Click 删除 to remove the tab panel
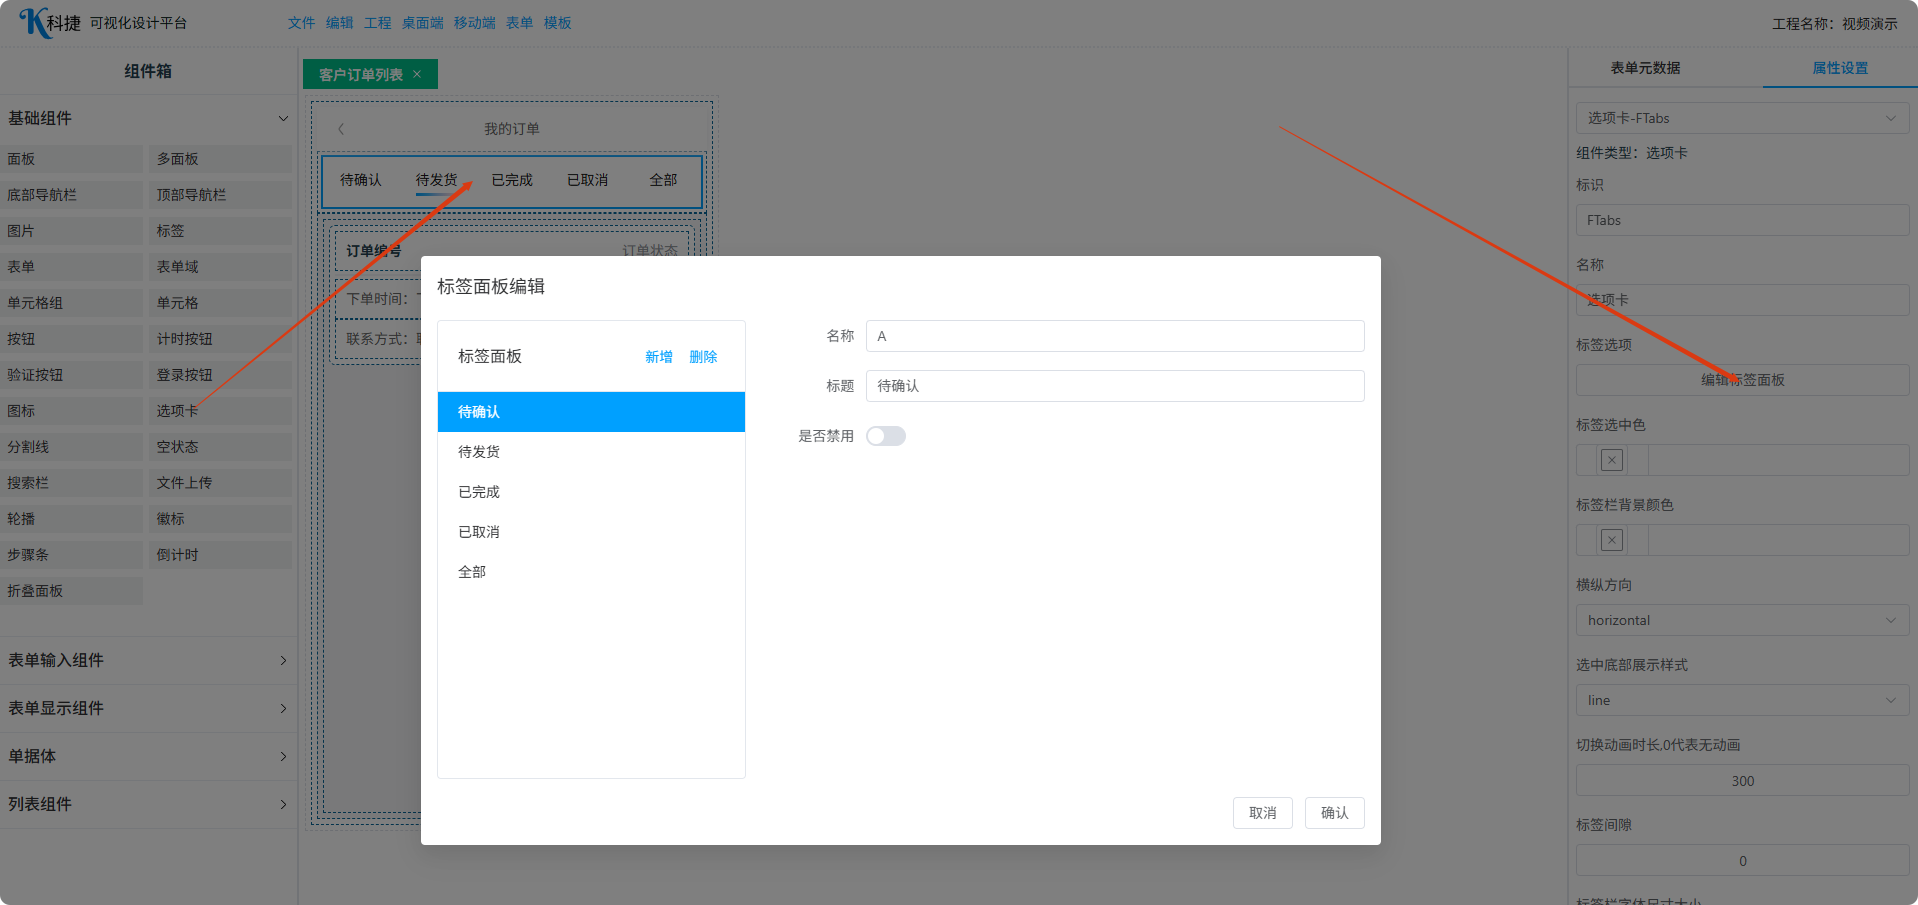The image size is (1918, 905). (x=703, y=357)
